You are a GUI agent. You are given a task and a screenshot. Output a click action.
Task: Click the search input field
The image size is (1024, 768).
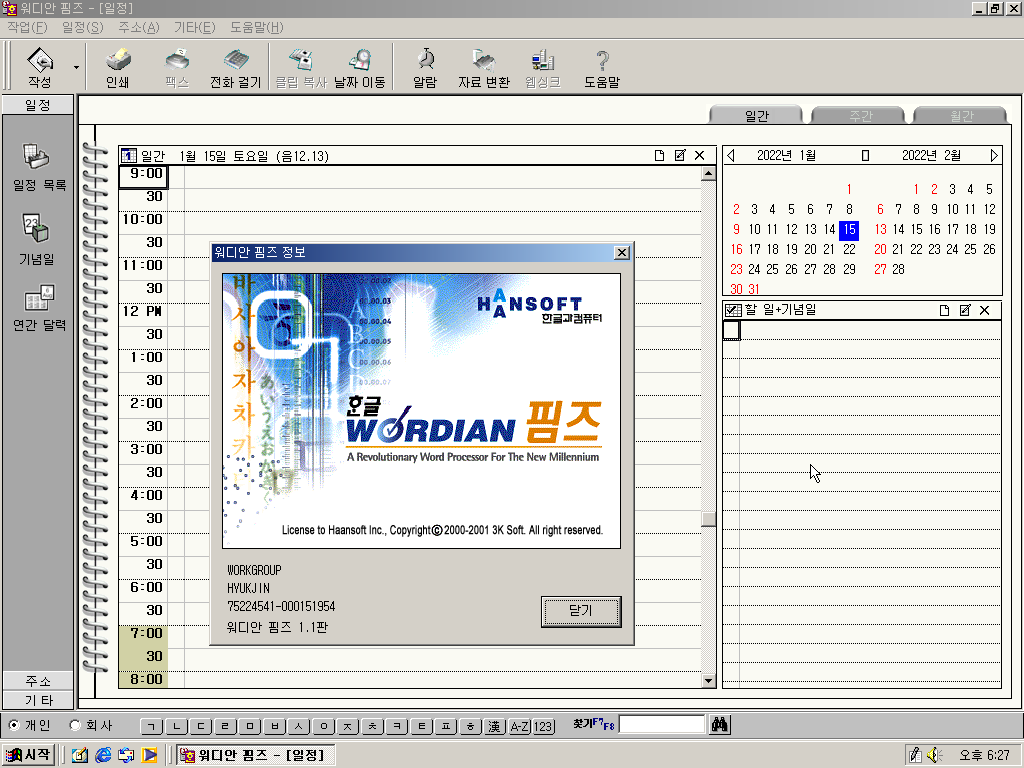tap(662, 725)
